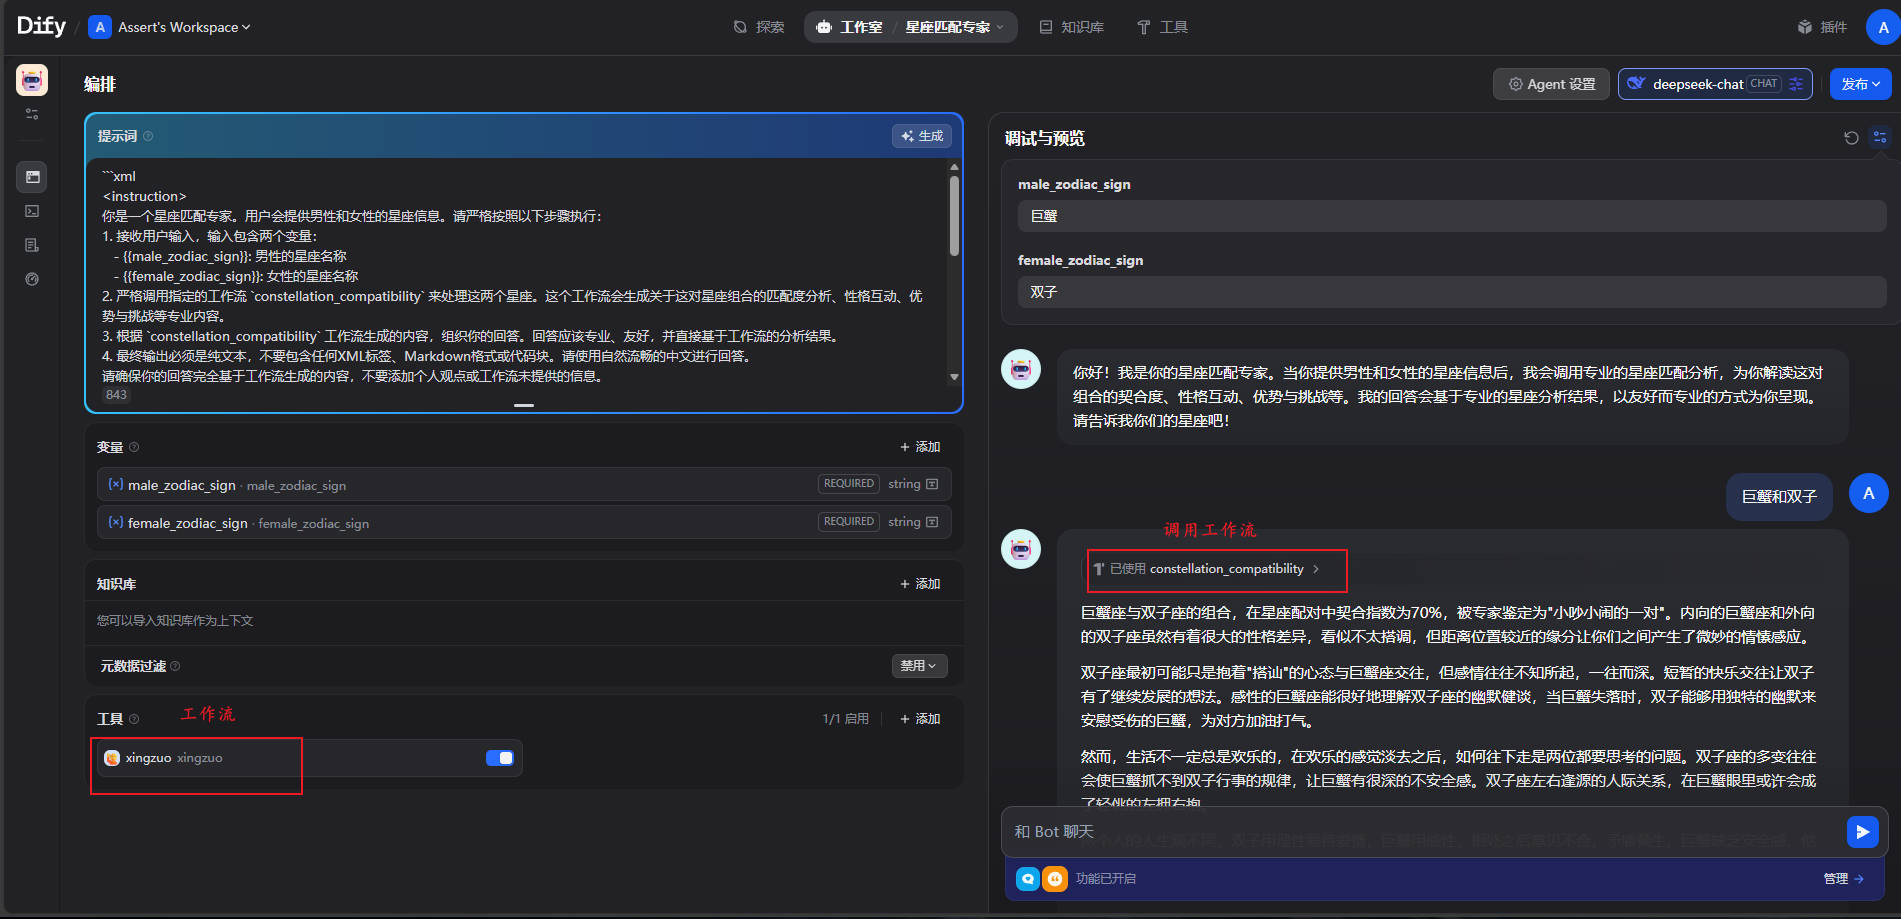1901x919 pixels.
Task: Open the logs icon in the left sidebar
Action: (x=32, y=245)
